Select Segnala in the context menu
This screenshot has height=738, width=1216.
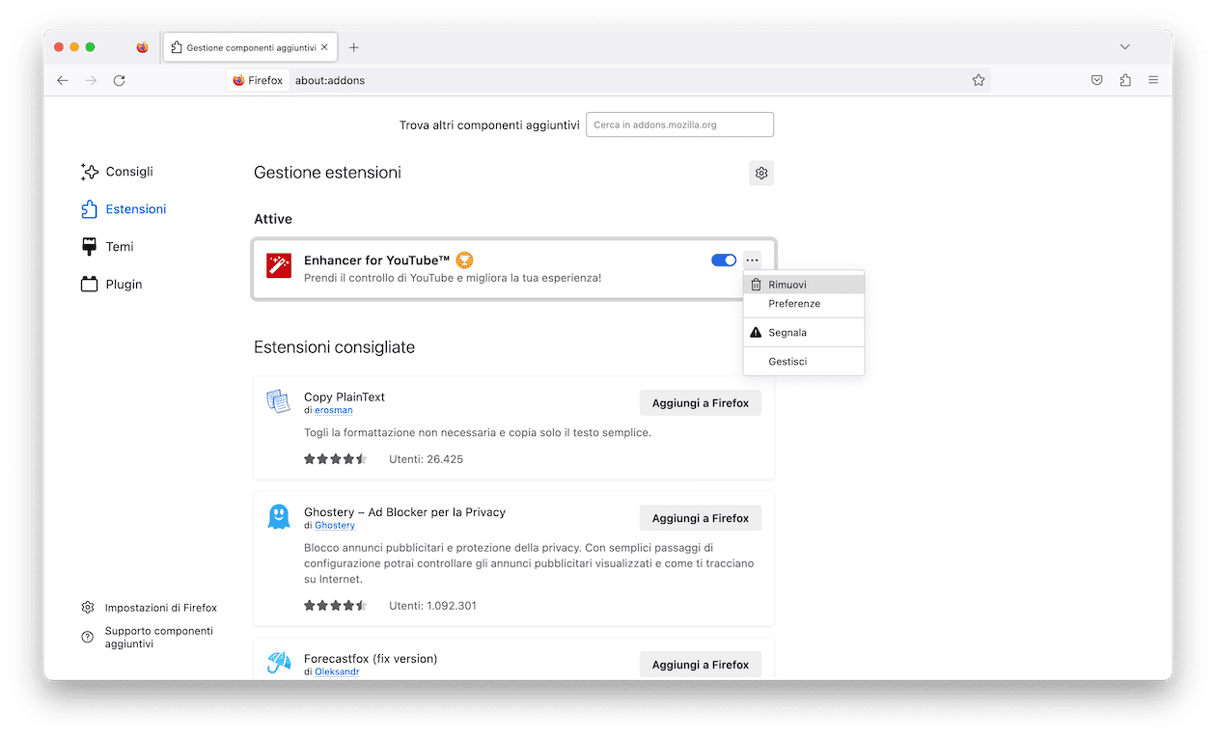click(804, 332)
